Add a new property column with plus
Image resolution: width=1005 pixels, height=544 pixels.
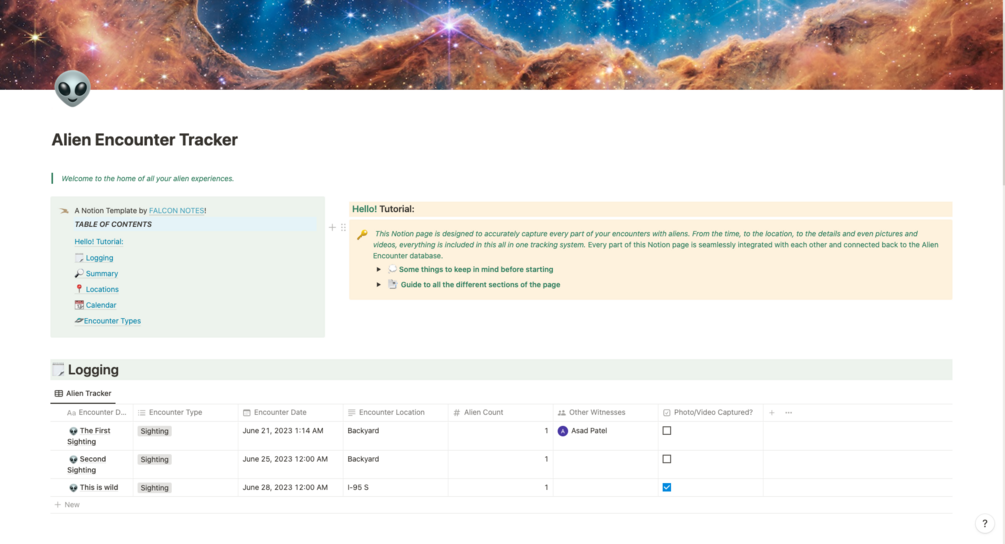[x=772, y=412]
